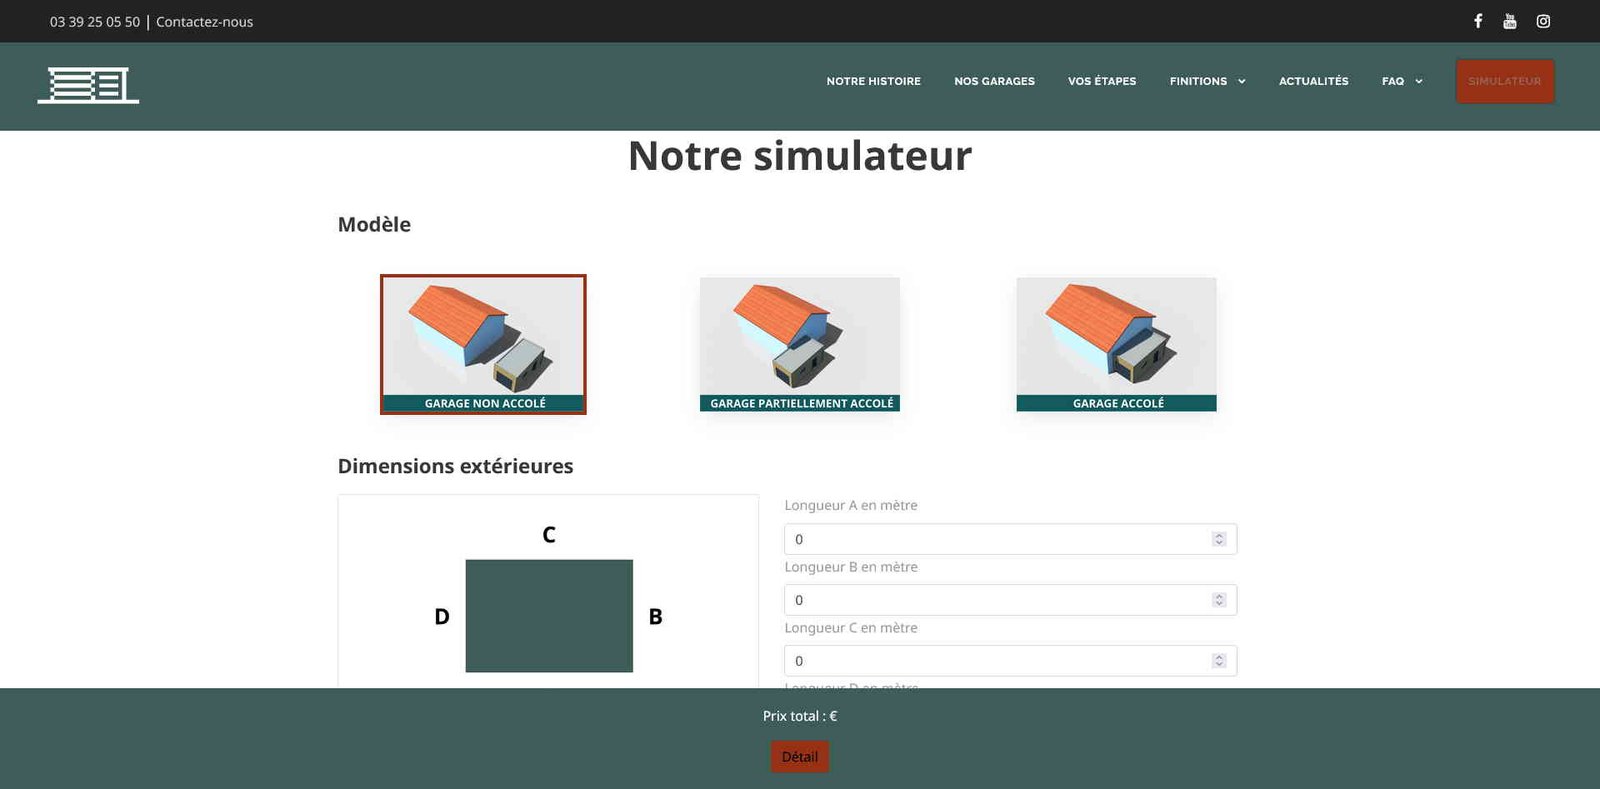Screen dimensions: 1600x789
Task: Adjust Longueur A with spinner arrows
Action: coord(1219,539)
